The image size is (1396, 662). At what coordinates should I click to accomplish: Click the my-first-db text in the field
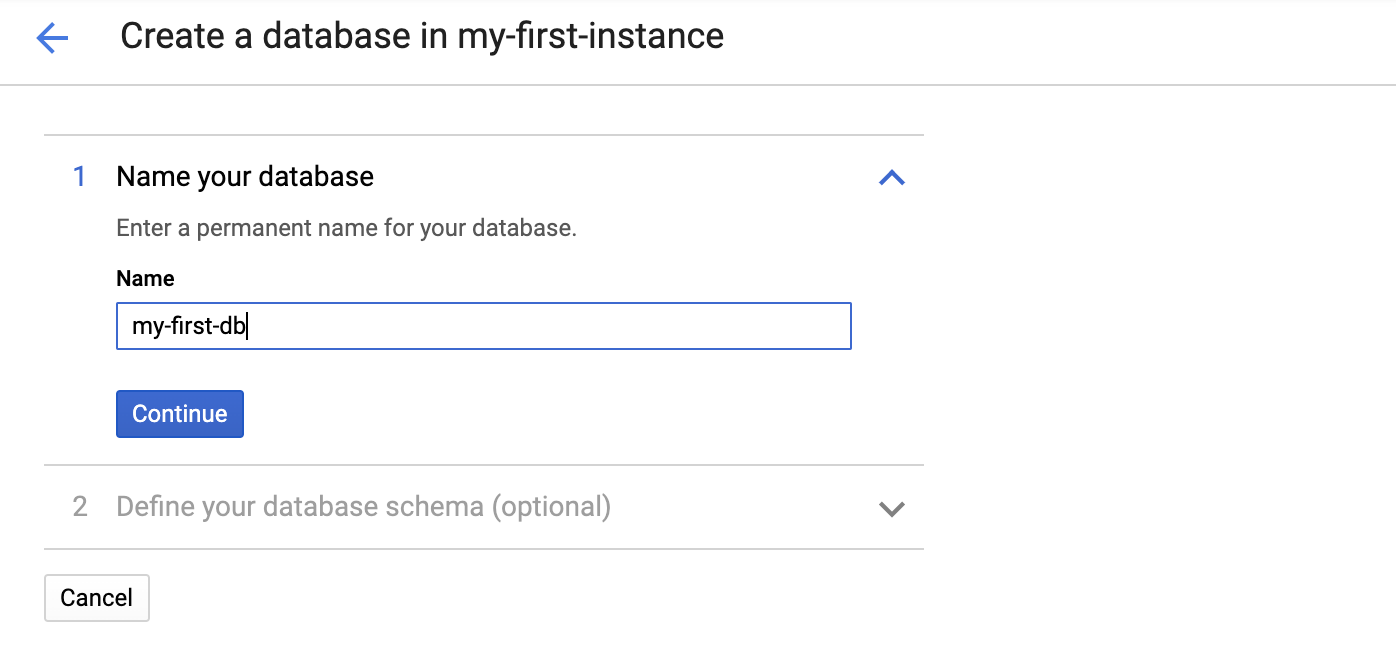pyautogui.click(x=189, y=327)
